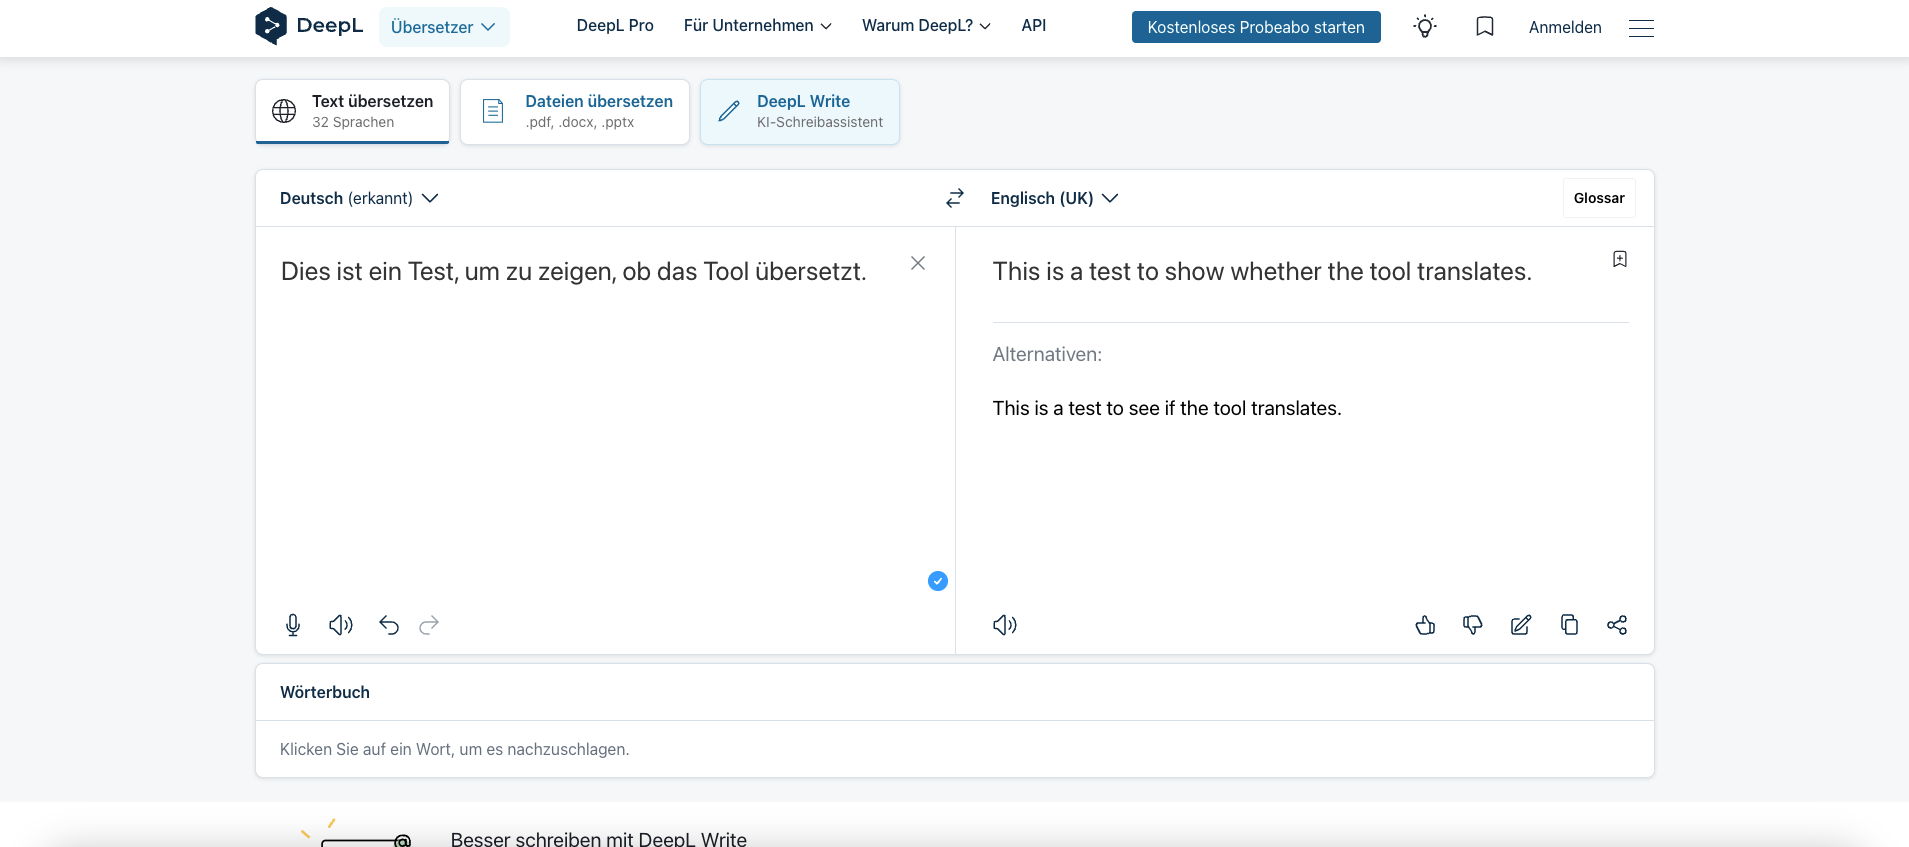Open the Glossar button

click(x=1599, y=198)
